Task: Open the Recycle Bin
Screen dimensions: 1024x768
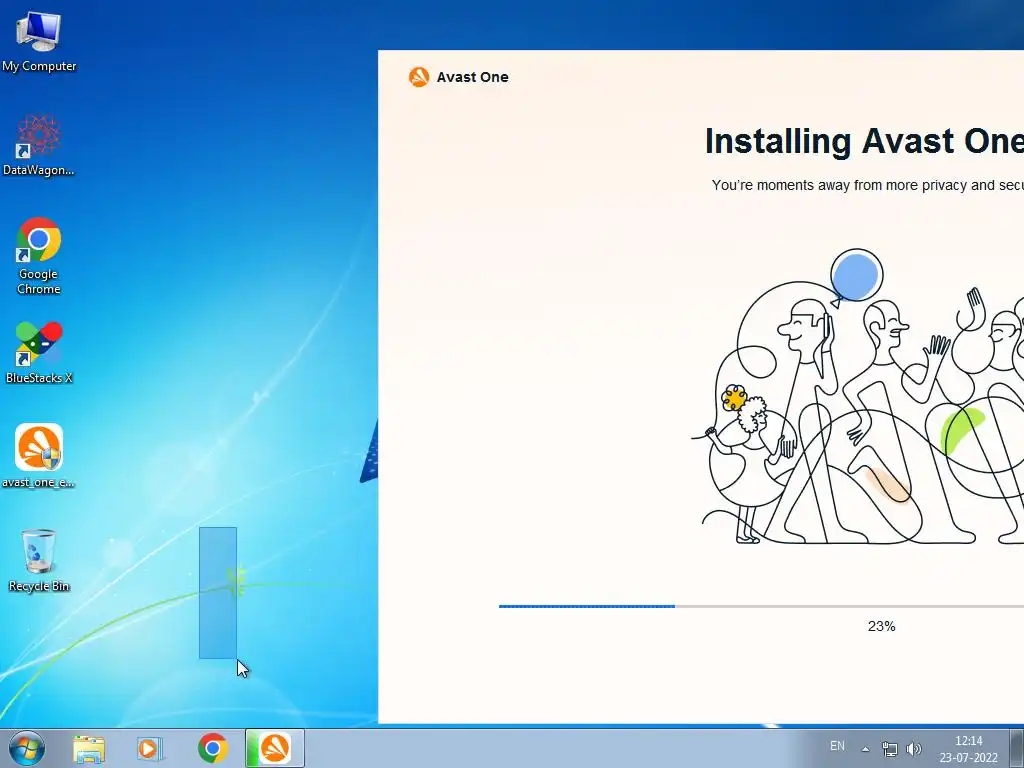Action: point(39,560)
